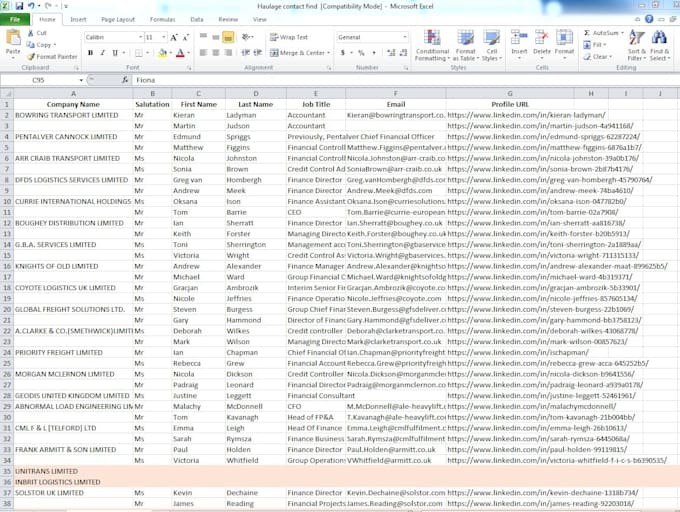680x512 pixels.
Task: Apply Percent Style
Action: (x=361, y=53)
